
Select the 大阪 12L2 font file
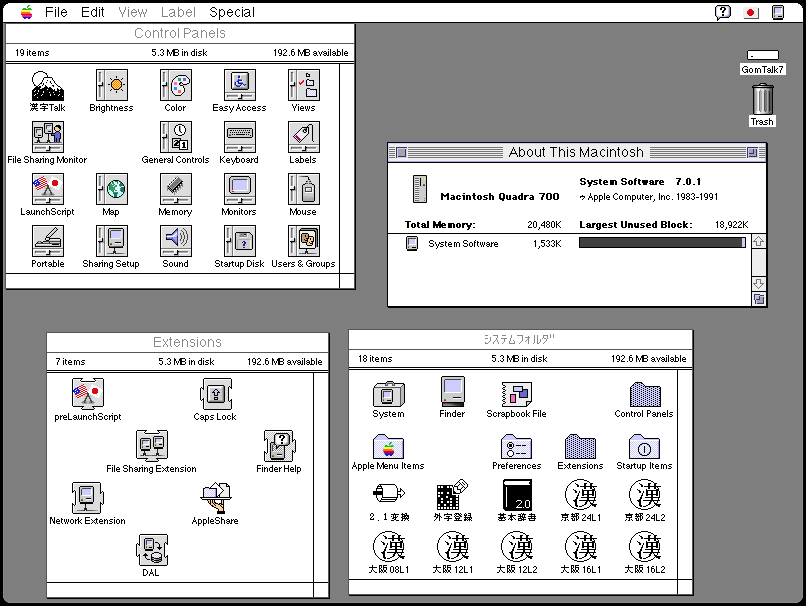(517, 547)
